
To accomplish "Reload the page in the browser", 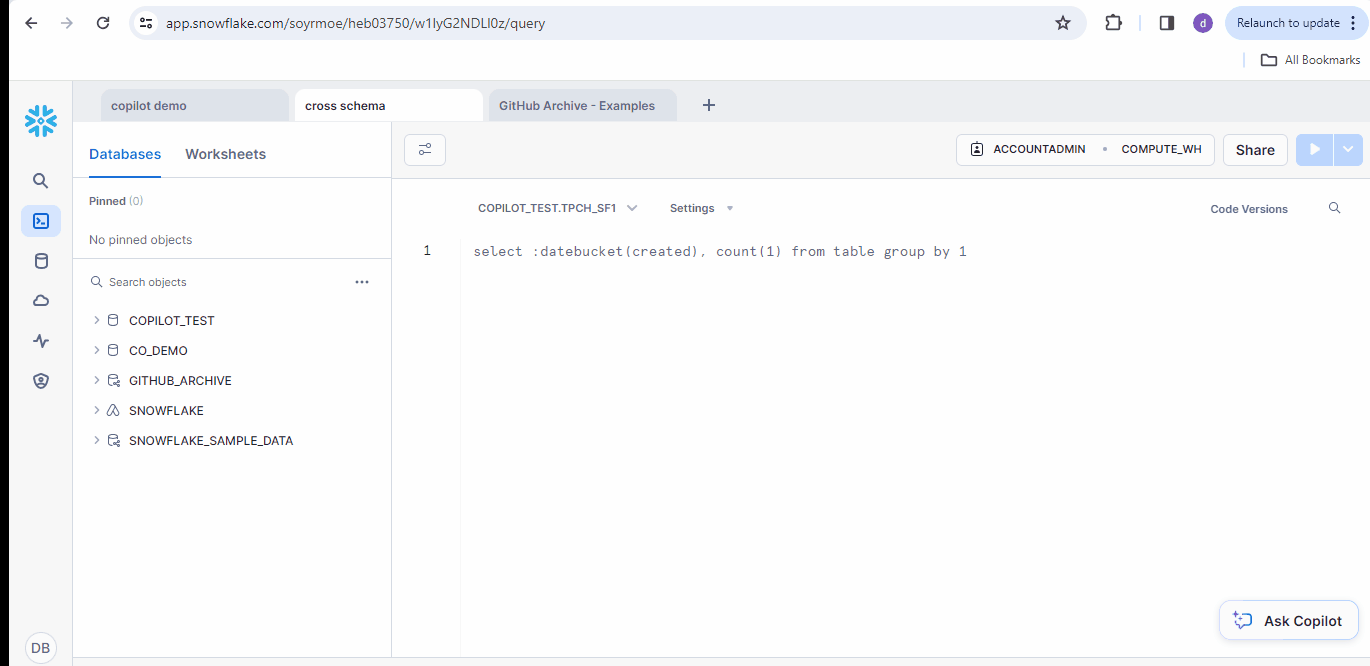I will pyautogui.click(x=103, y=23).
